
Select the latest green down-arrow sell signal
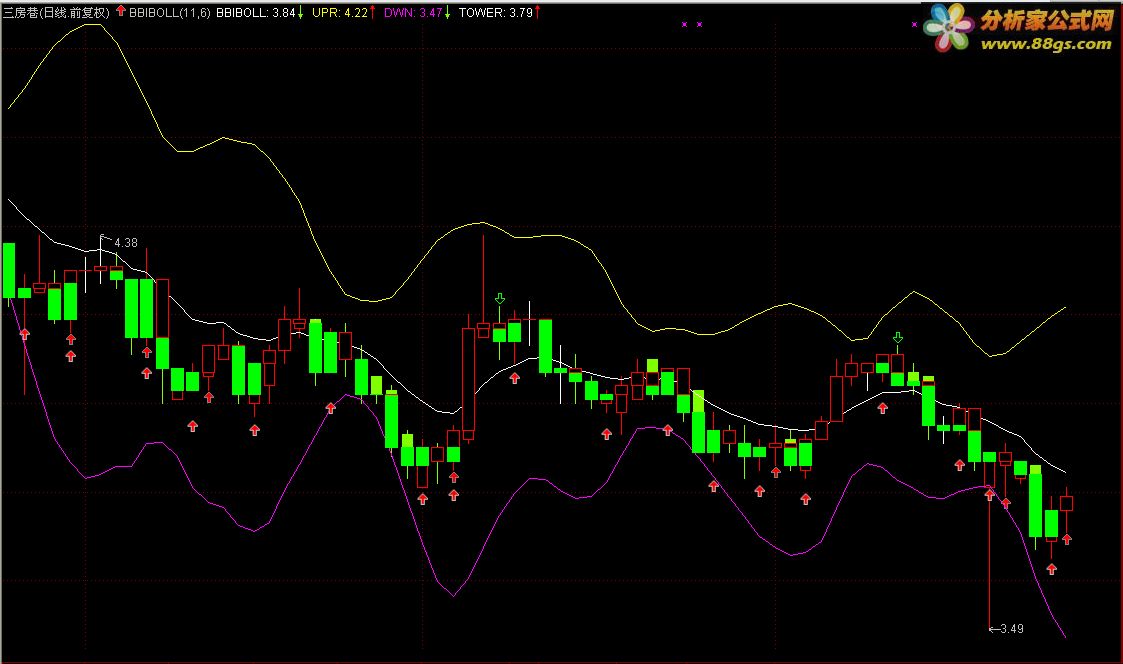[x=897, y=337]
